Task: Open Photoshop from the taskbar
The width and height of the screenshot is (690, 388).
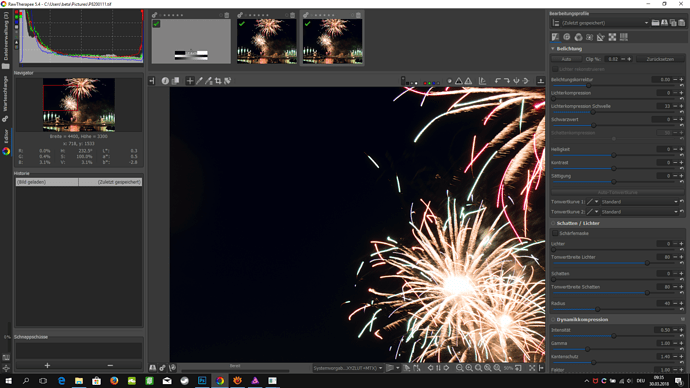Action: point(202,381)
